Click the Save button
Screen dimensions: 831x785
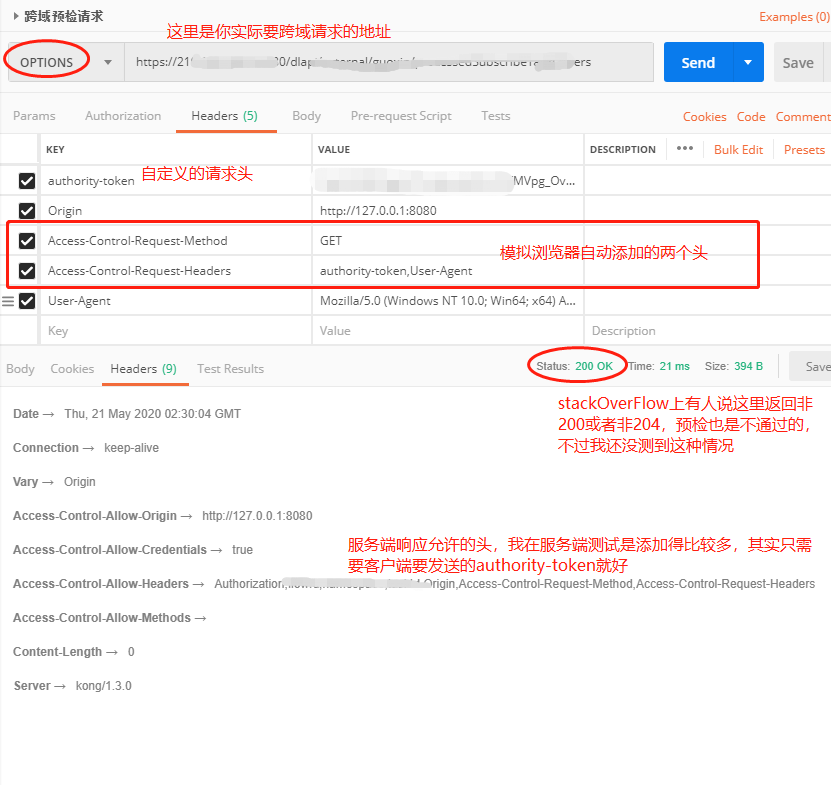(x=799, y=62)
